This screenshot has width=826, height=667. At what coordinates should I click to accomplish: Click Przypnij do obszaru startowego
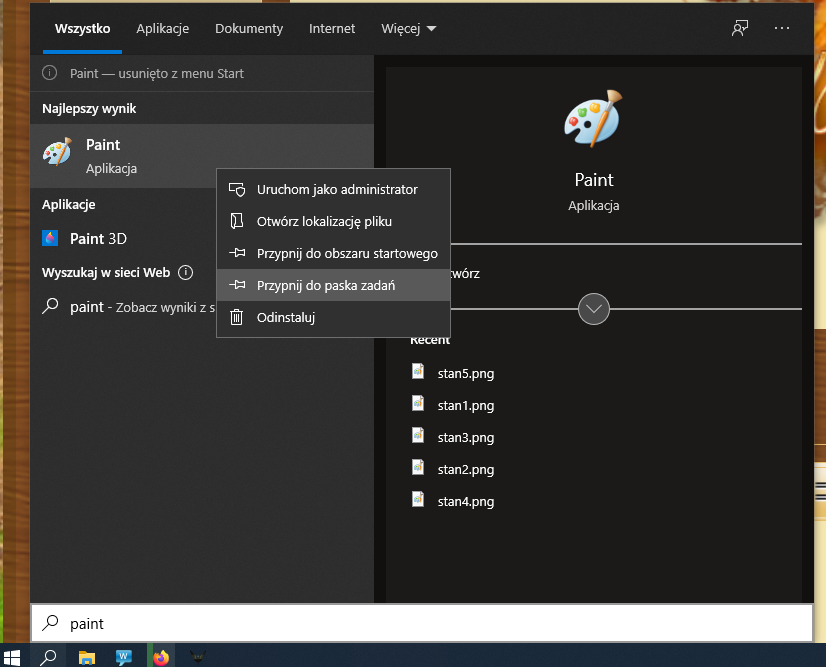tap(333, 253)
